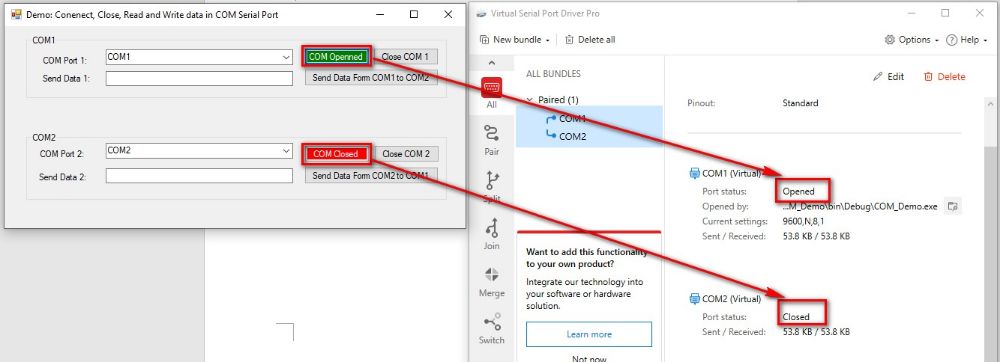Click the 9600,N,8,1 current settings value
Image resolution: width=1000 pixels, height=362 pixels.
pyautogui.click(x=804, y=221)
